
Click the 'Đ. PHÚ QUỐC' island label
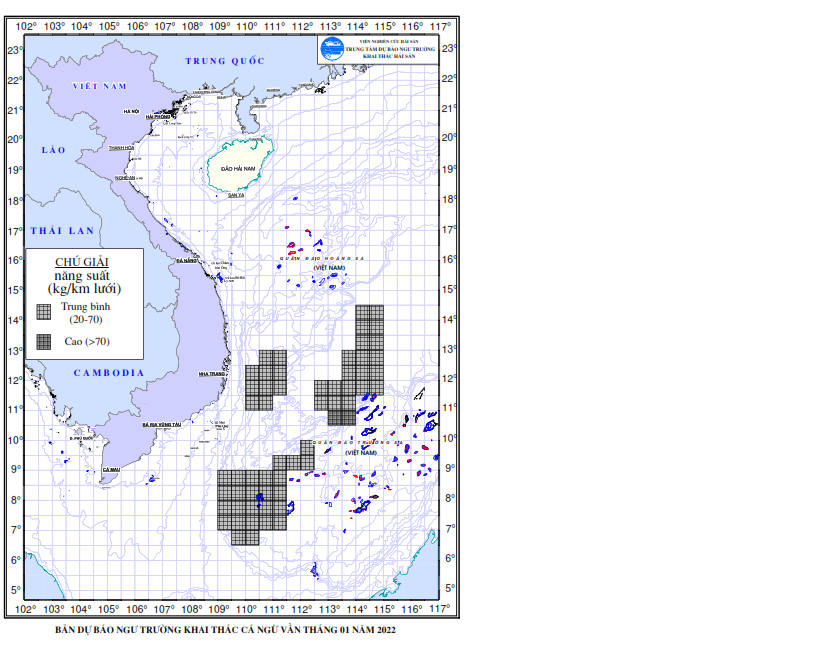[x=81, y=439]
